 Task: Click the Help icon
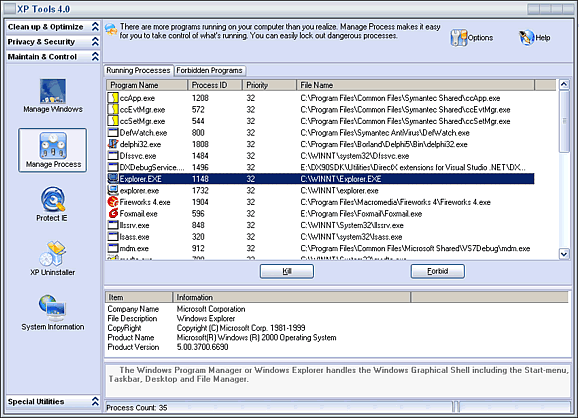coord(527,38)
